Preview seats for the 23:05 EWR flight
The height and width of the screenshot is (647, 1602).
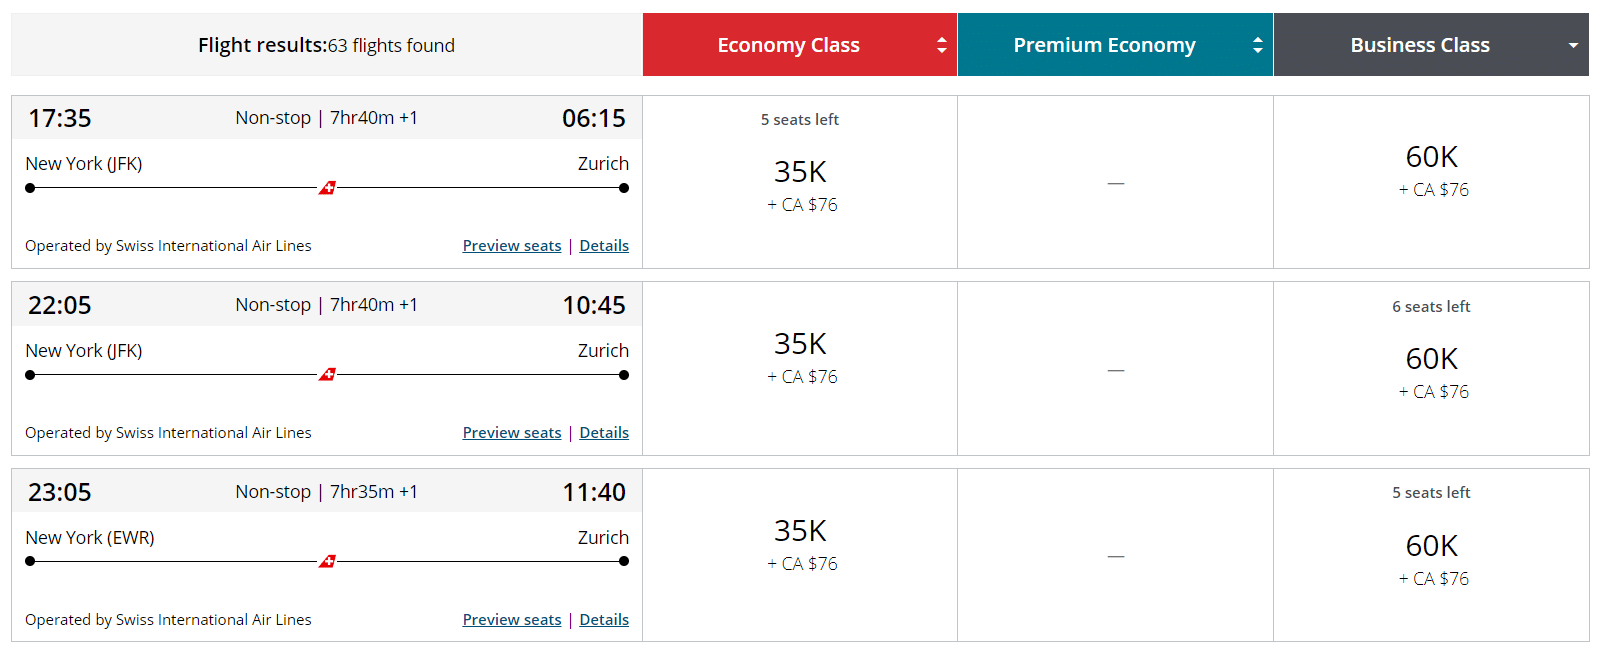512,620
